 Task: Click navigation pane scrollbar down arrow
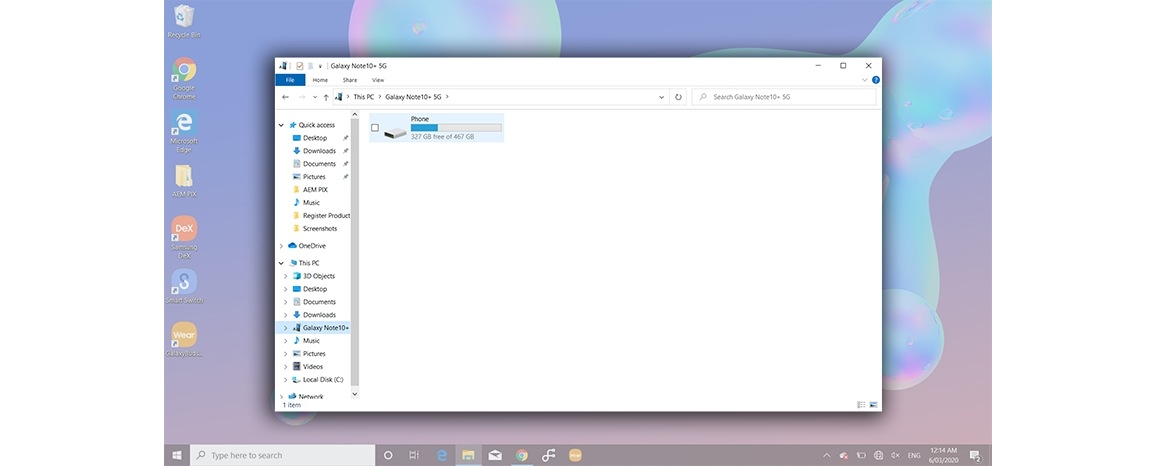[355, 394]
